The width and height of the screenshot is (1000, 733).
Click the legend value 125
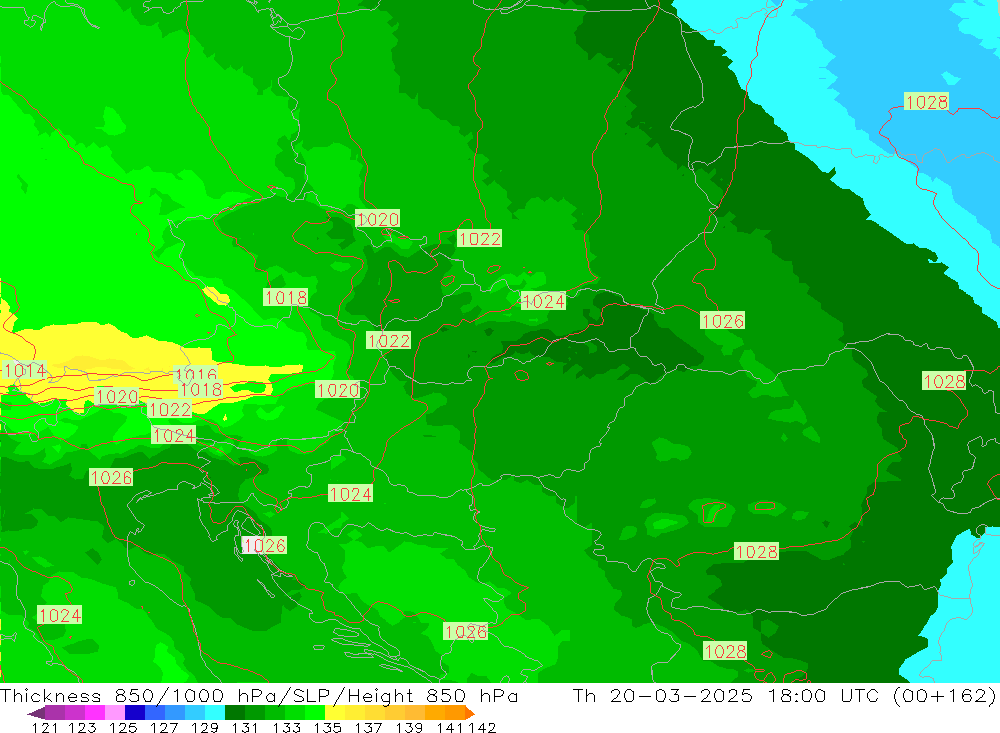[x=122, y=727]
